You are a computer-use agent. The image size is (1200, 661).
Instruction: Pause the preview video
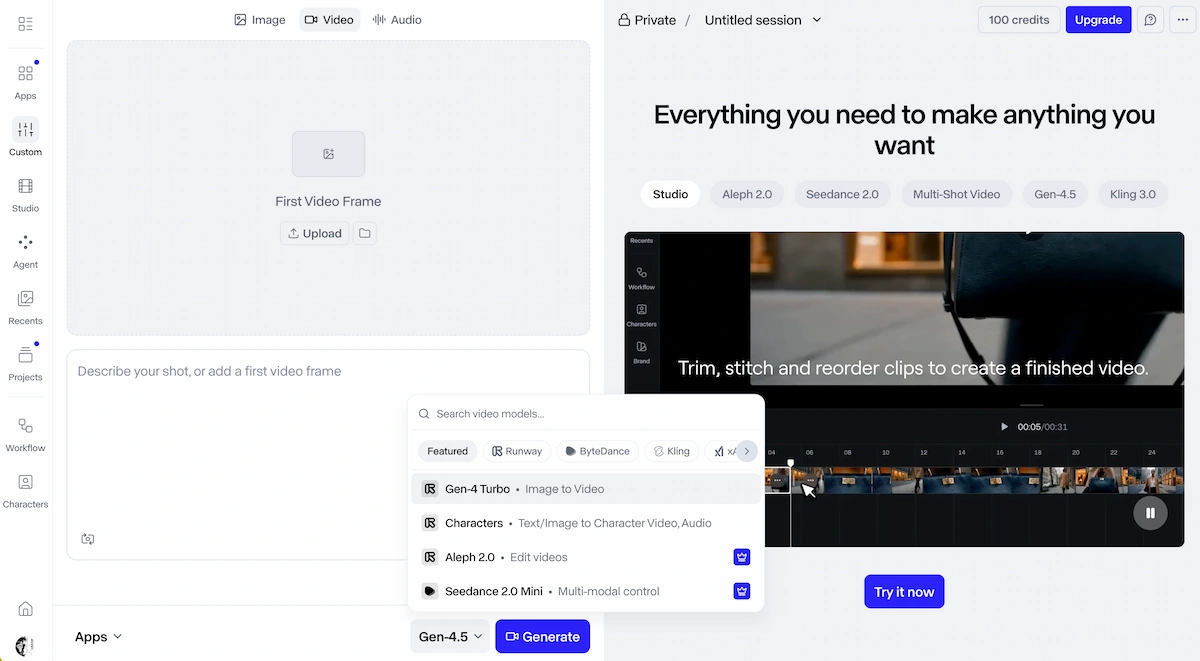(1150, 513)
